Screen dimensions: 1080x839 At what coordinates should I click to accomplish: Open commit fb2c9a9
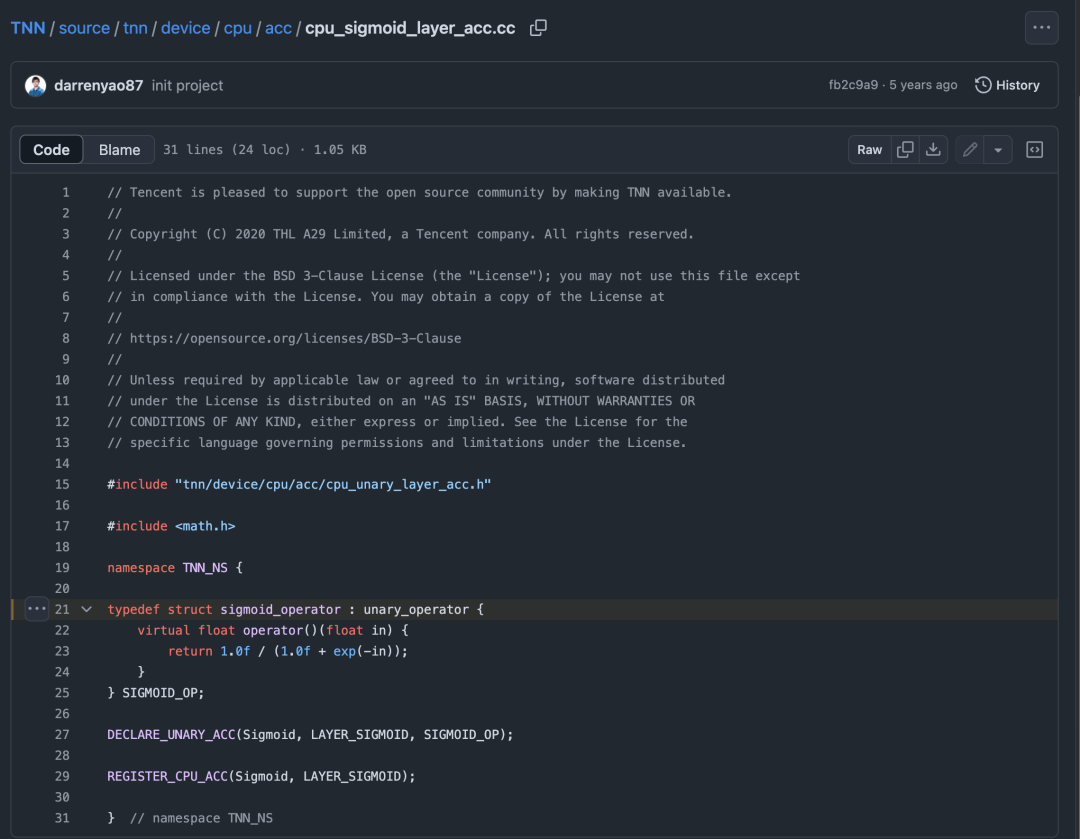click(x=853, y=85)
